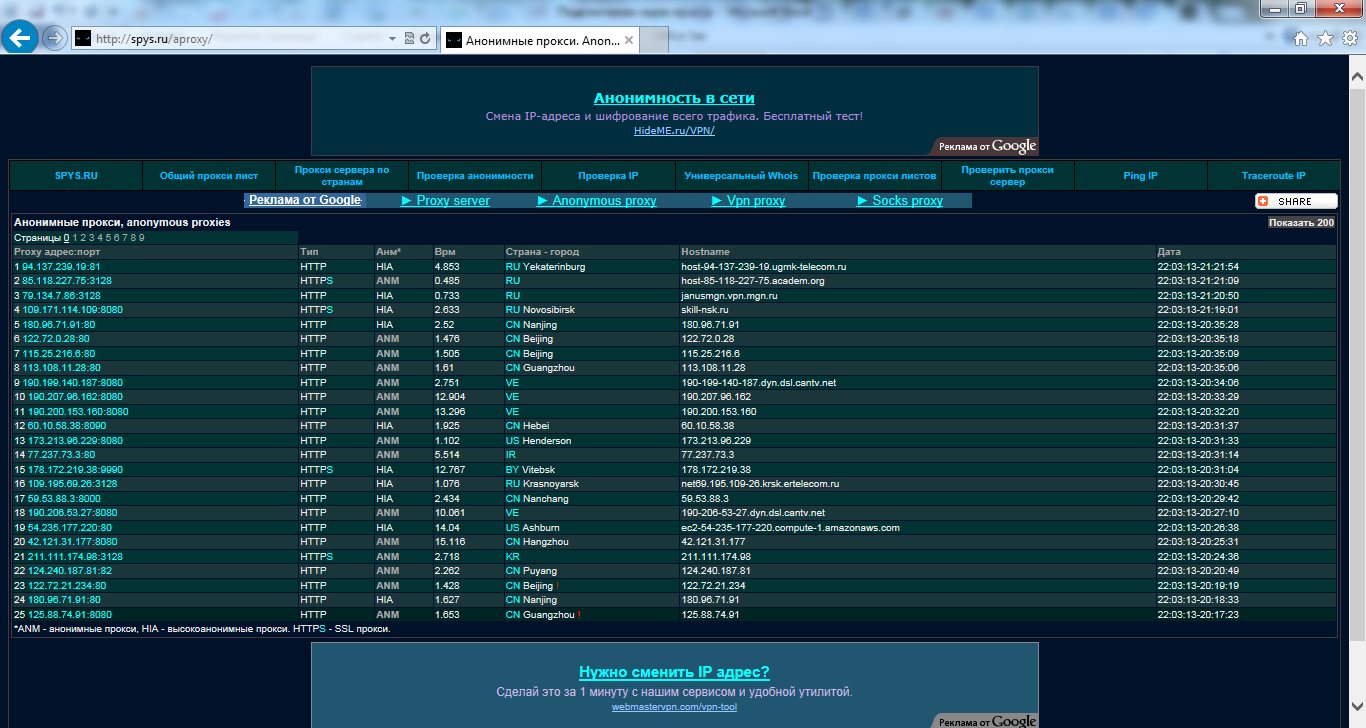
Task: Open the HideME.ru/VPN/ link
Action: point(674,130)
